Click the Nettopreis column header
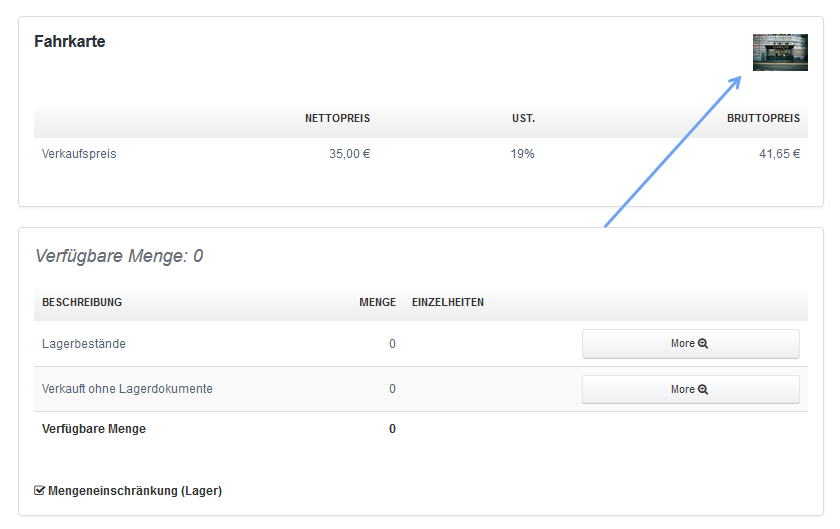The image size is (840, 529). tap(337, 119)
